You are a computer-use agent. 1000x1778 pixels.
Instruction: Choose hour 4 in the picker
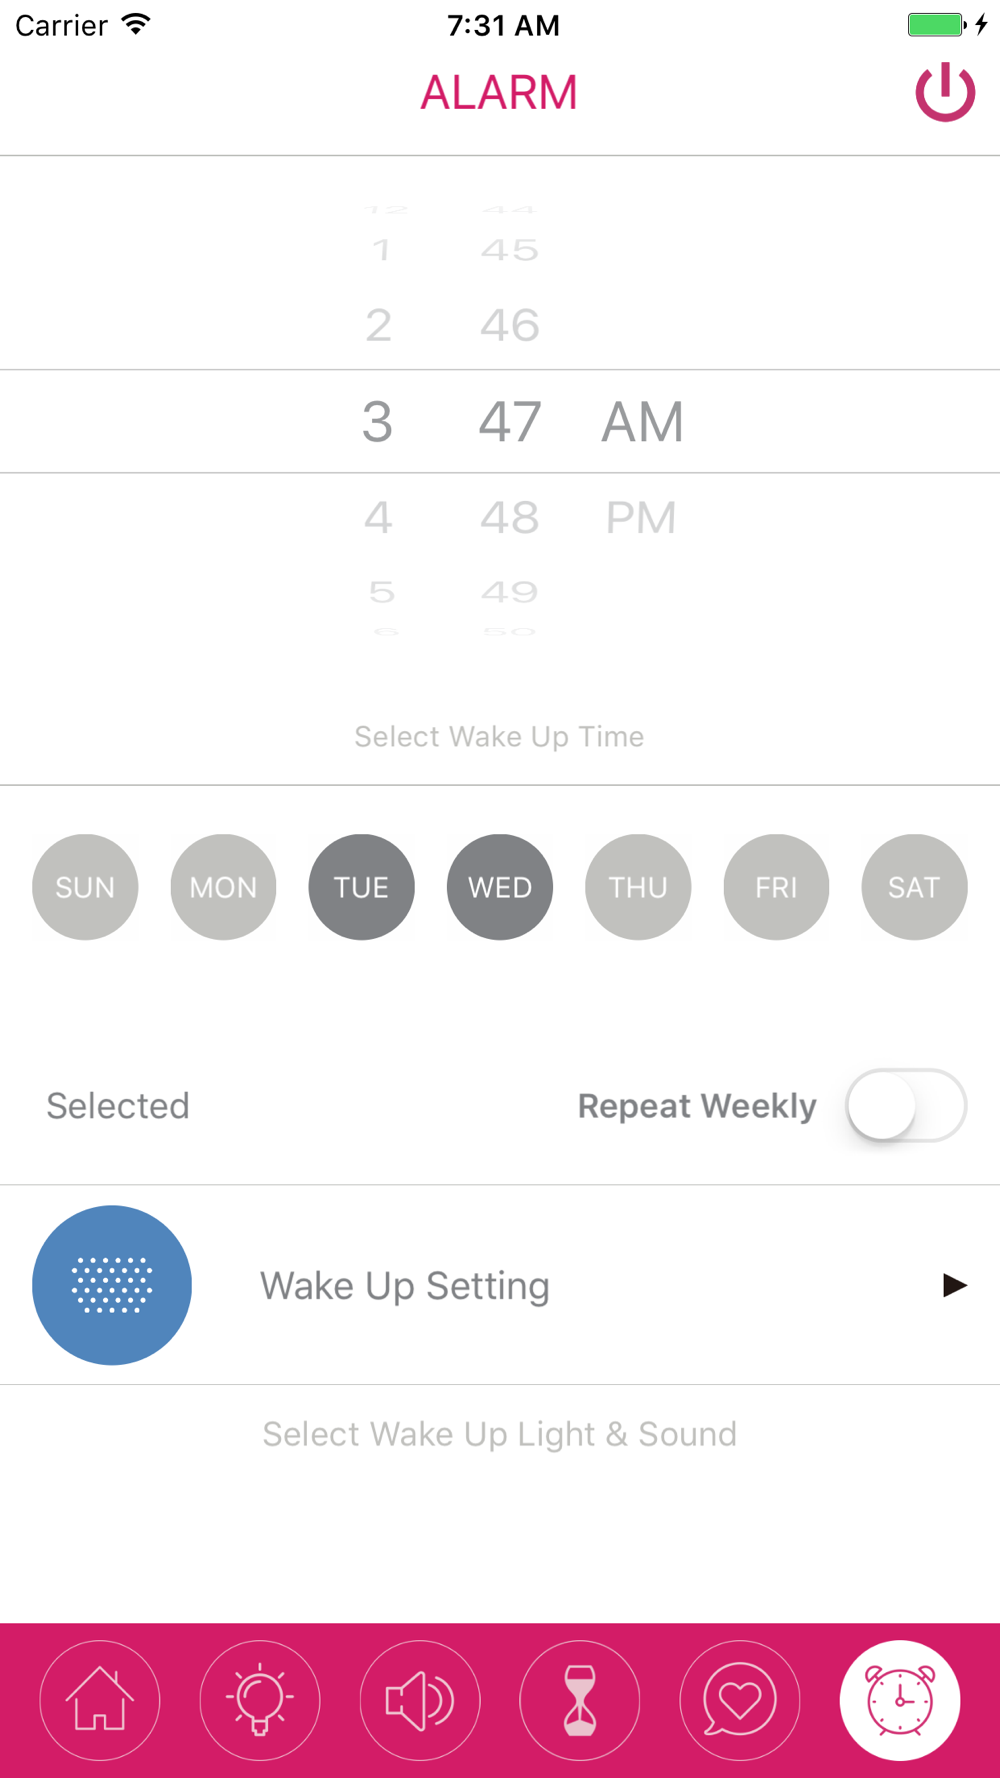[x=378, y=518]
